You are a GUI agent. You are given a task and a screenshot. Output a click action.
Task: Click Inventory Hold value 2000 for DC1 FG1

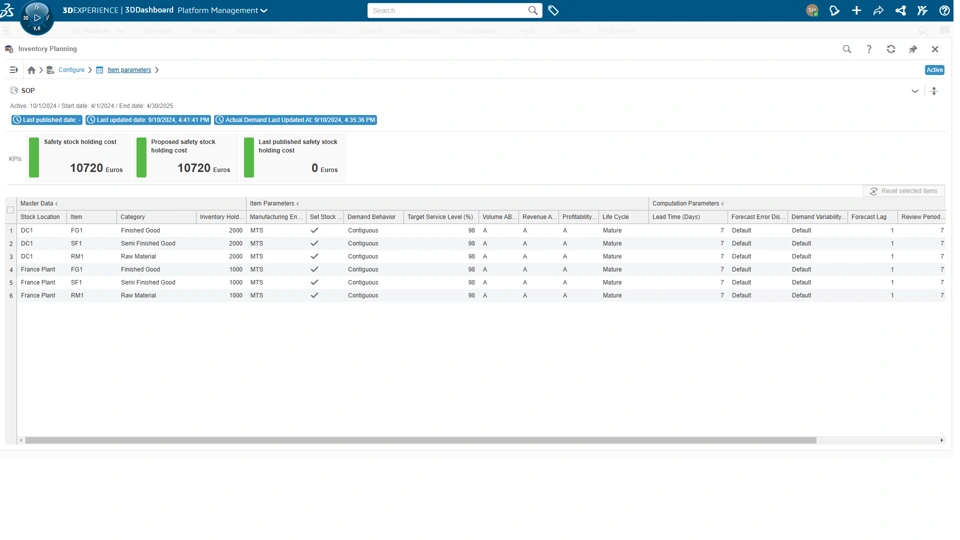coord(236,231)
